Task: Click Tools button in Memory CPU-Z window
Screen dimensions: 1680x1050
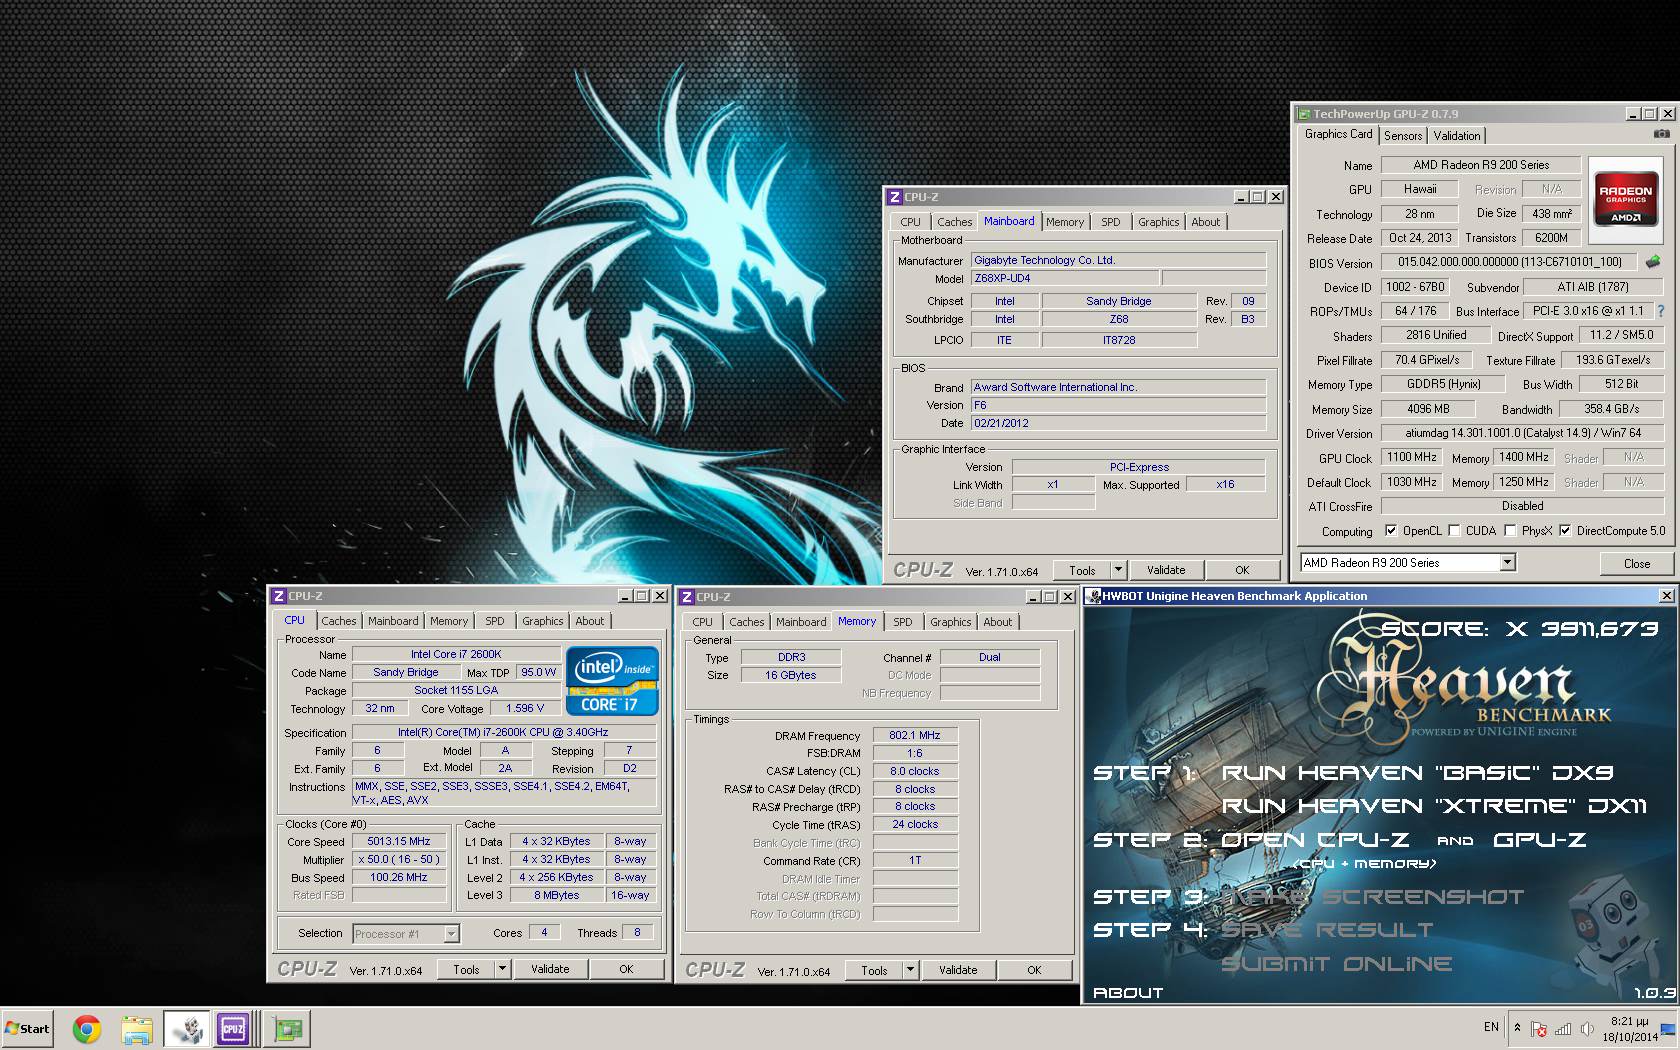Action: (874, 970)
